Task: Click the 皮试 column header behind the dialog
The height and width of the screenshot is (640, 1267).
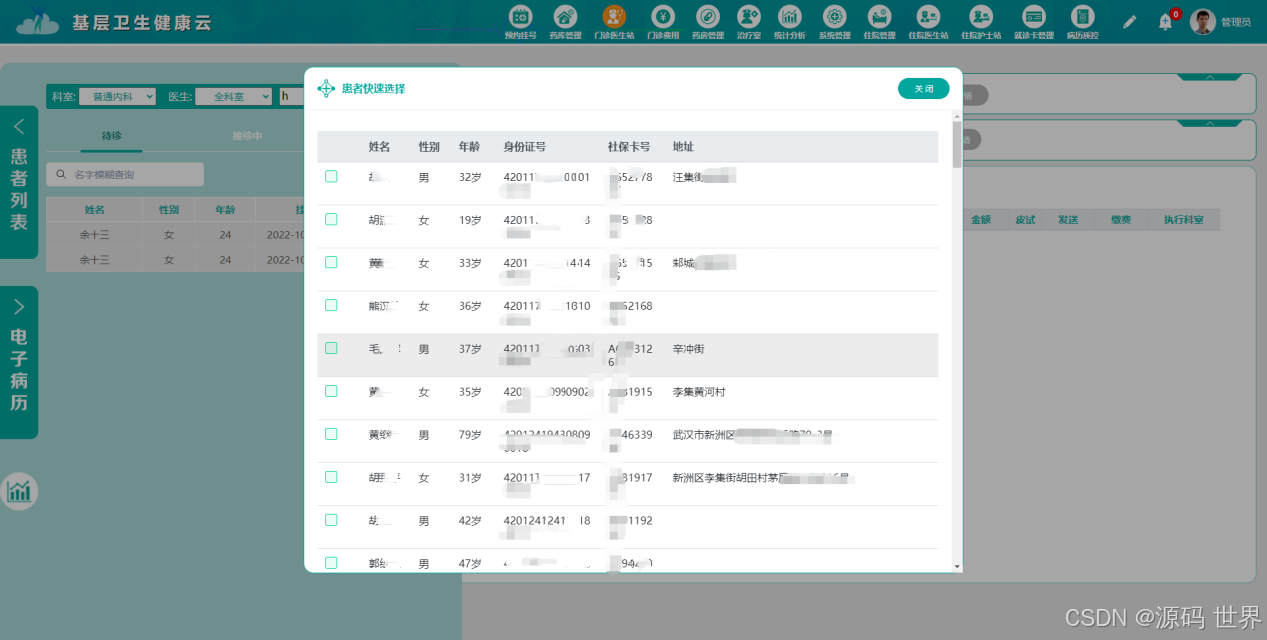Action: point(1025,220)
